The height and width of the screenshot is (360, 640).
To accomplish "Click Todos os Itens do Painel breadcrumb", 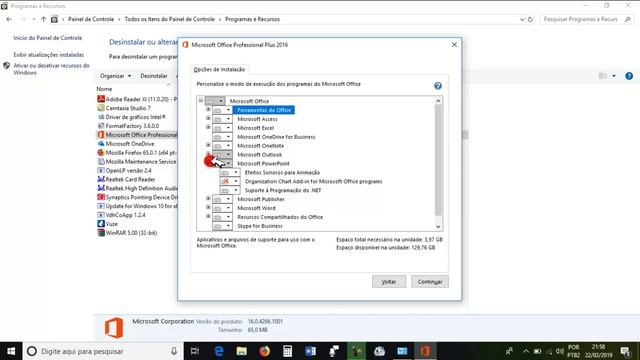I will (x=169, y=19).
